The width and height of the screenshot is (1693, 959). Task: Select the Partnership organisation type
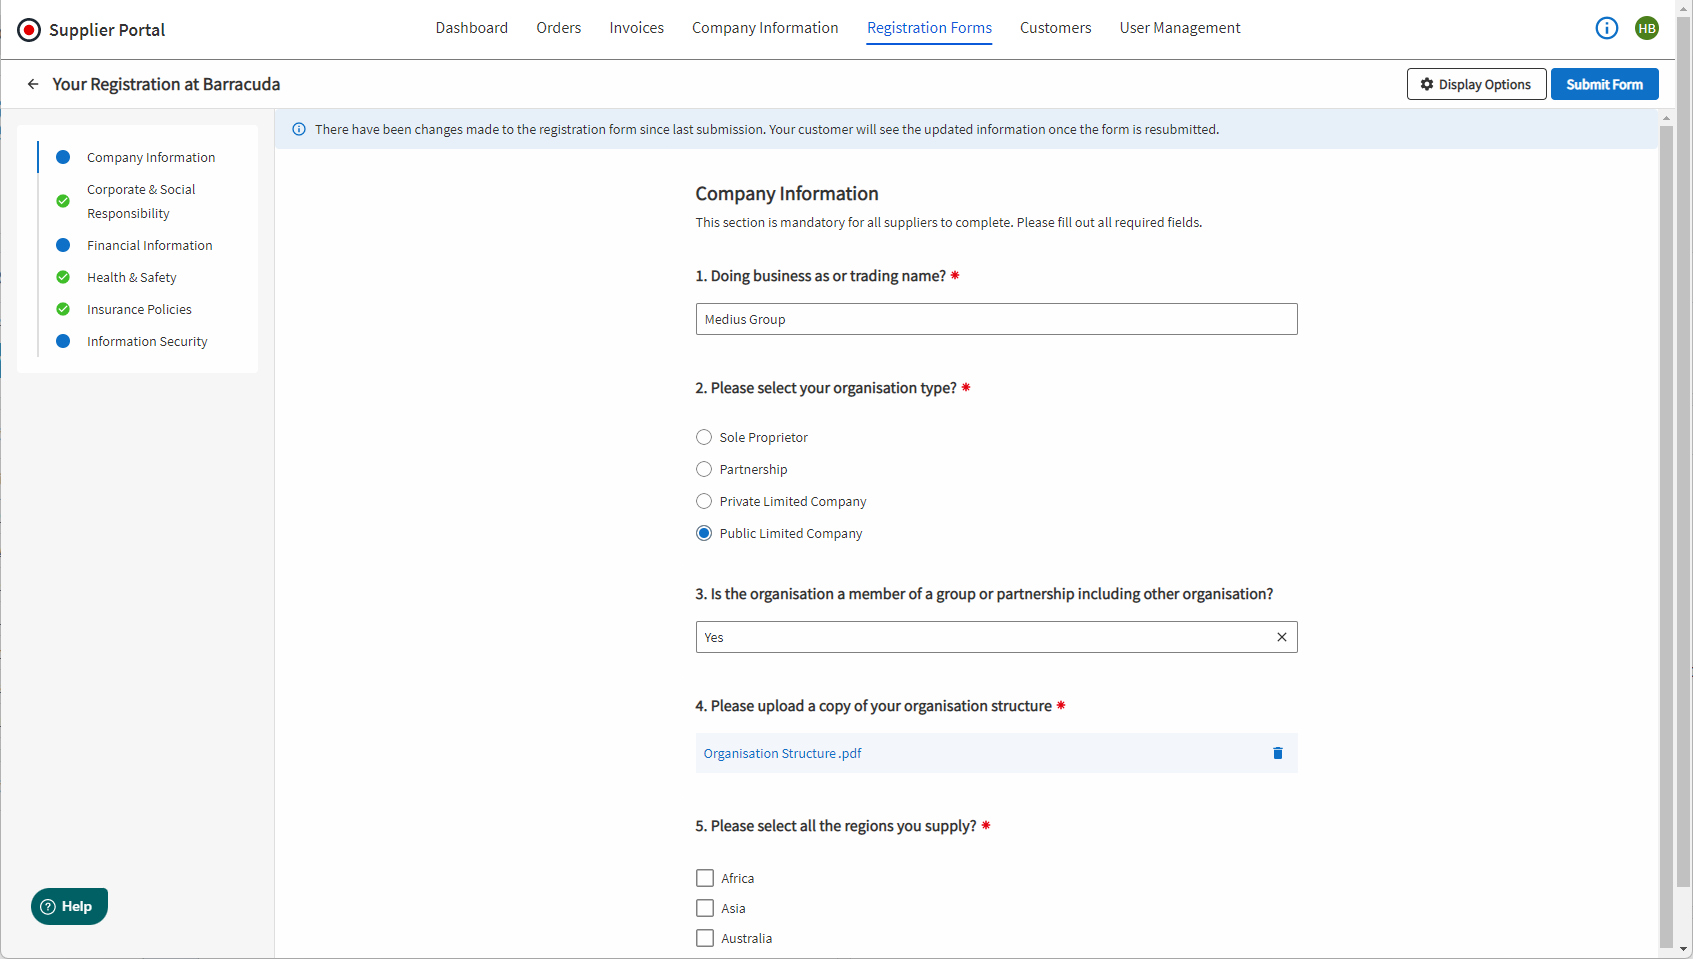coord(704,468)
